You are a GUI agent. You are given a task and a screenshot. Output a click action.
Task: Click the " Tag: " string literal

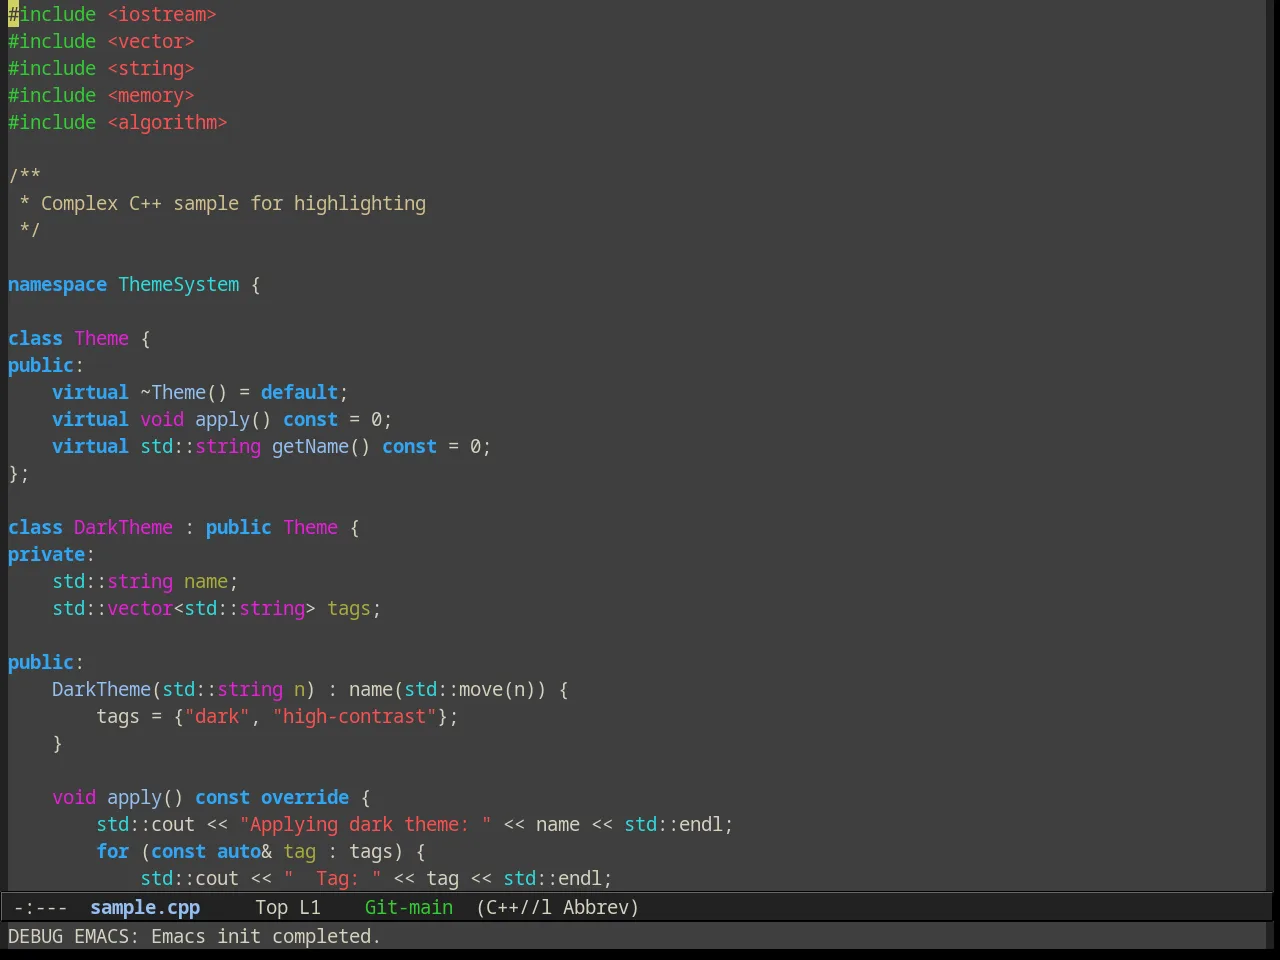click(332, 878)
